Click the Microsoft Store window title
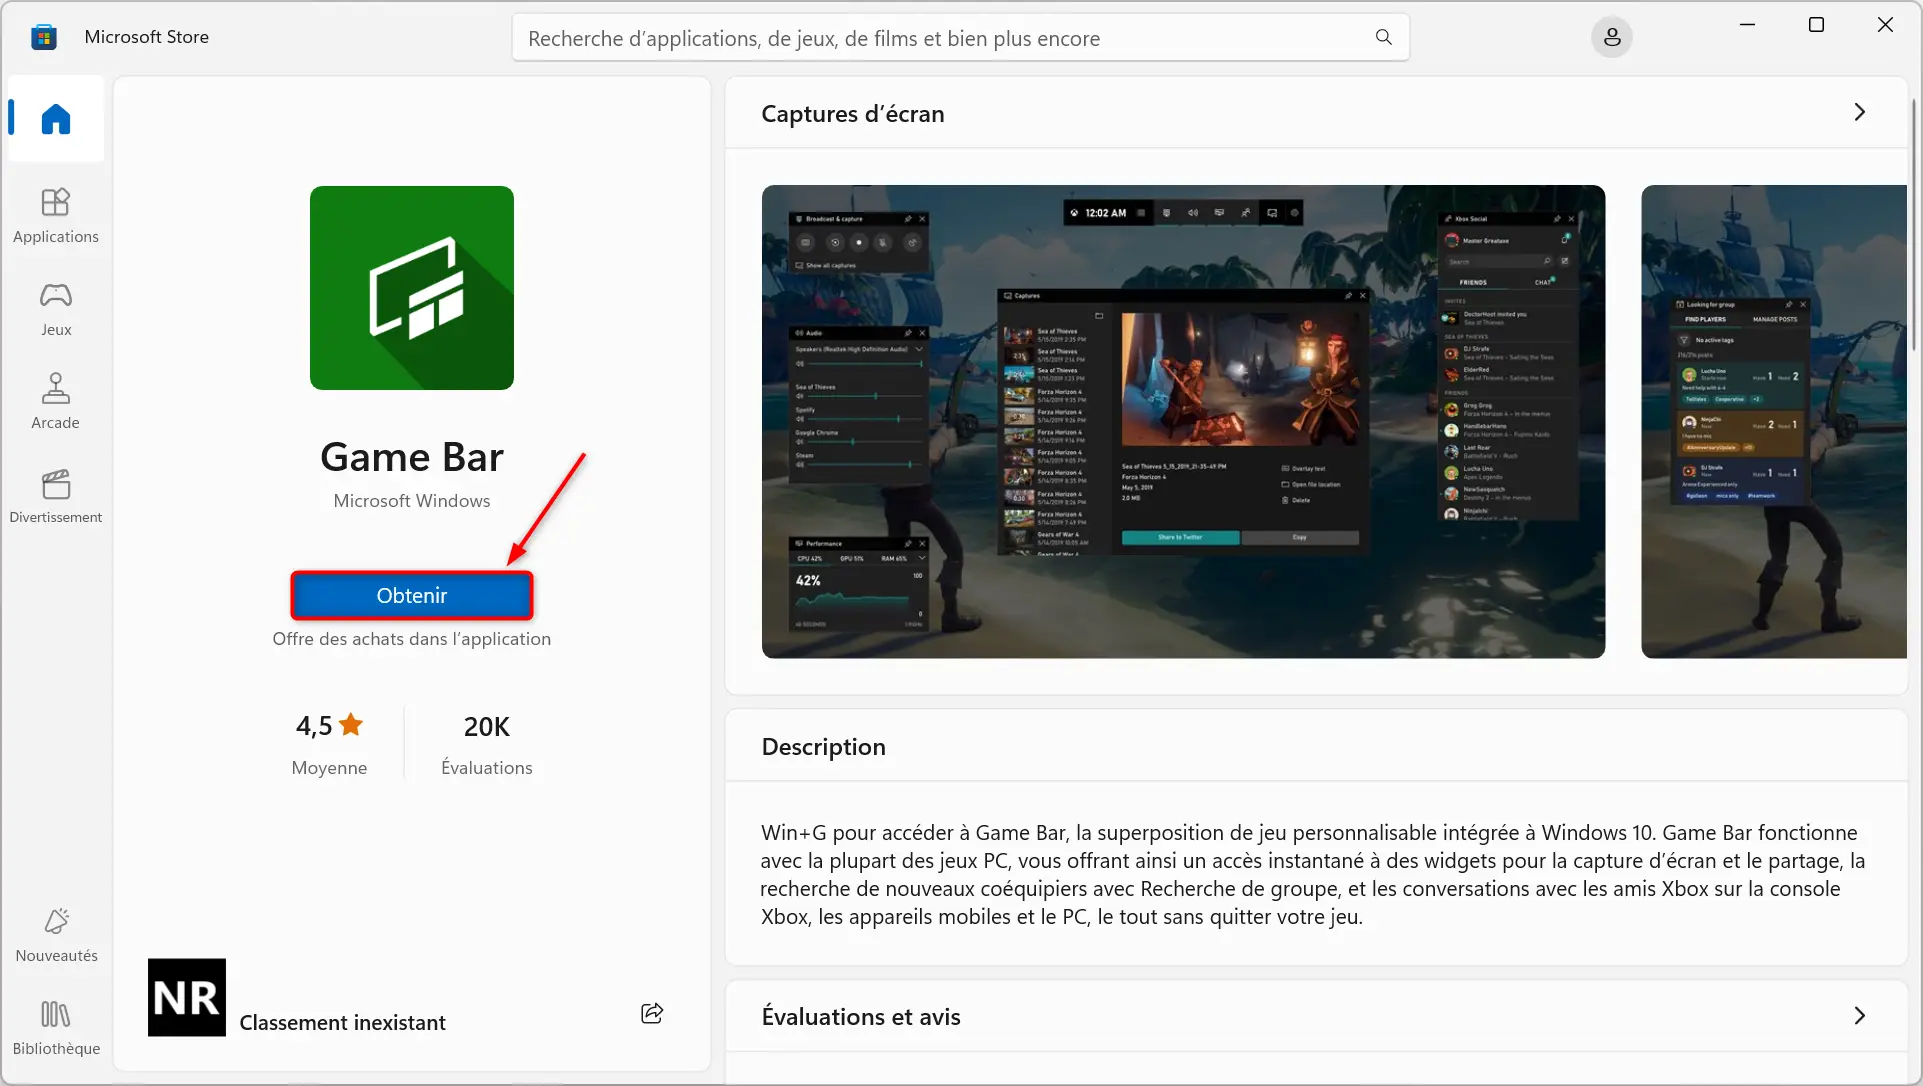The width and height of the screenshot is (1923, 1086). [147, 37]
